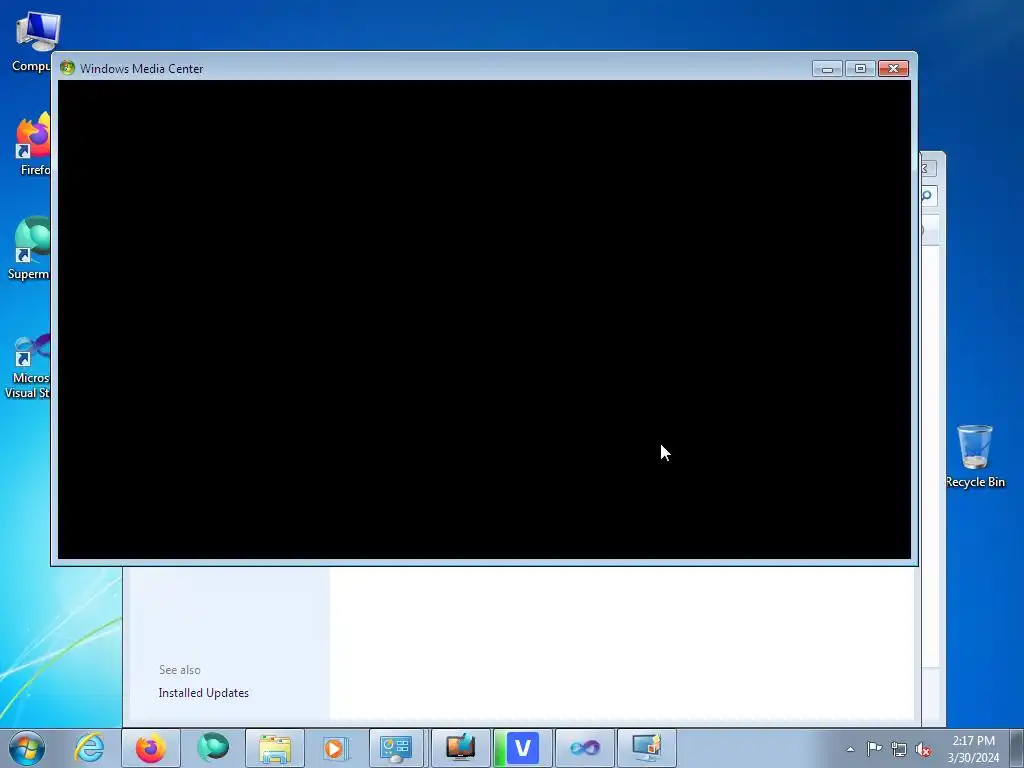Open the network status tray icon
Image resolution: width=1024 pixels, height=768 pixels.
tap(899, 750)
